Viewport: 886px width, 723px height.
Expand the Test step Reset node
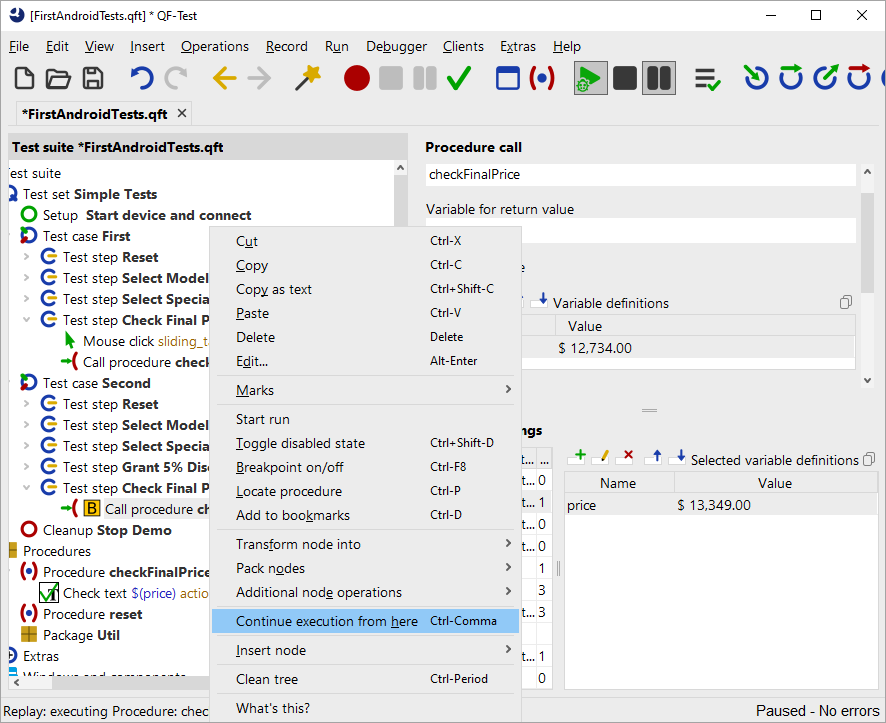(x=26, y=257)
